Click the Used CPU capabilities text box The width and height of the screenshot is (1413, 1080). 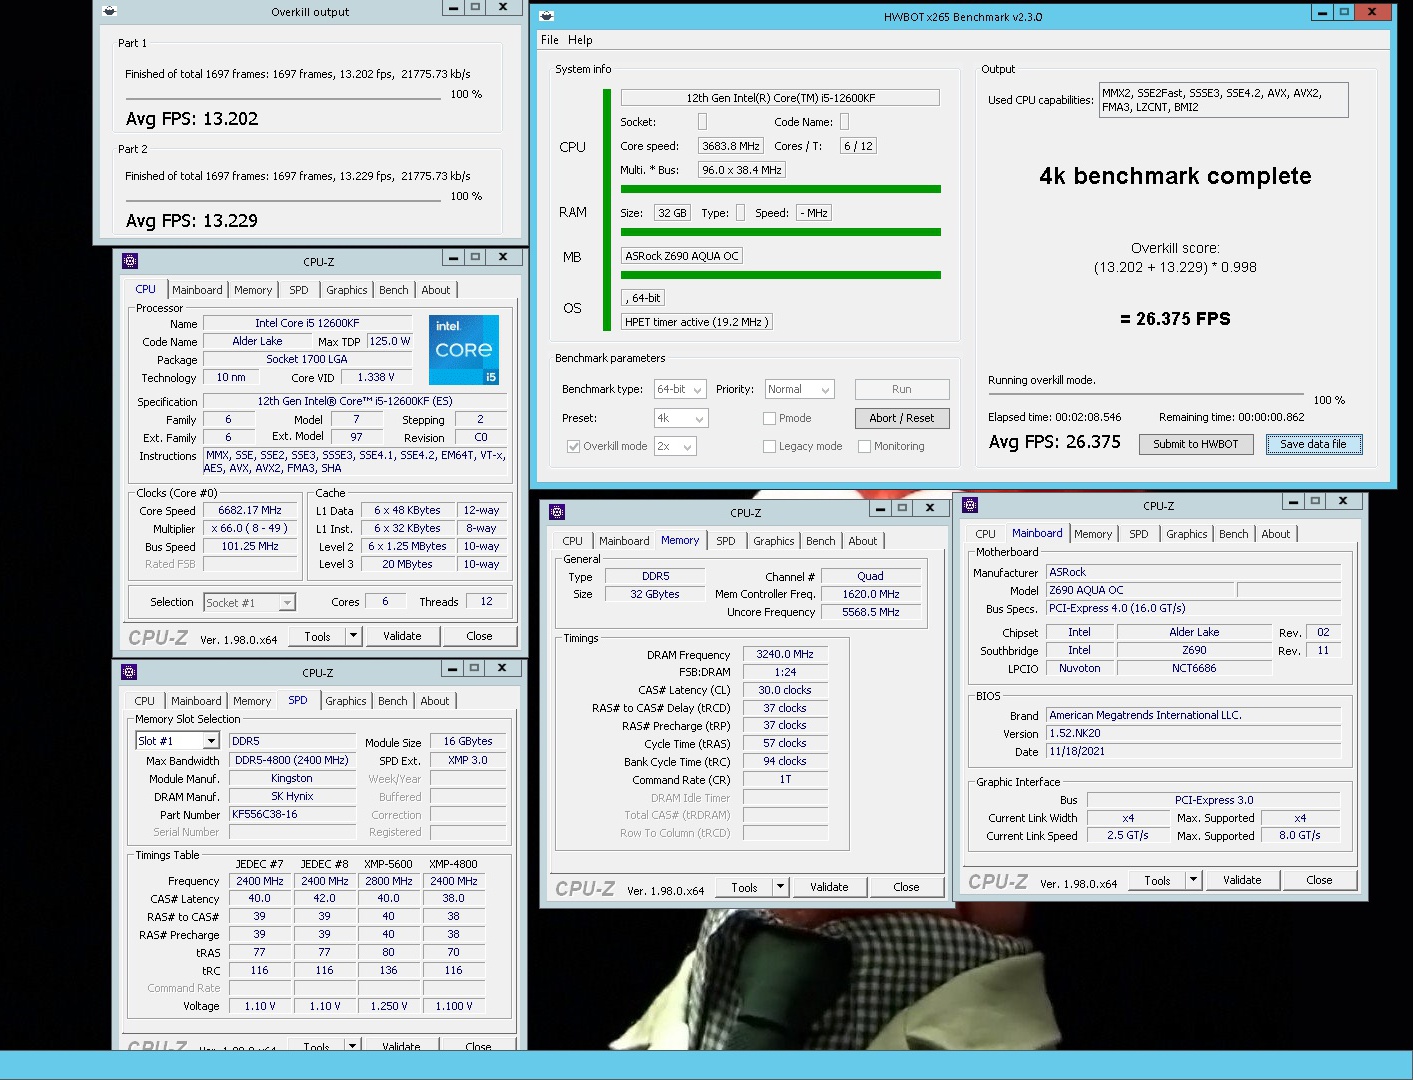click(1224, 100)
